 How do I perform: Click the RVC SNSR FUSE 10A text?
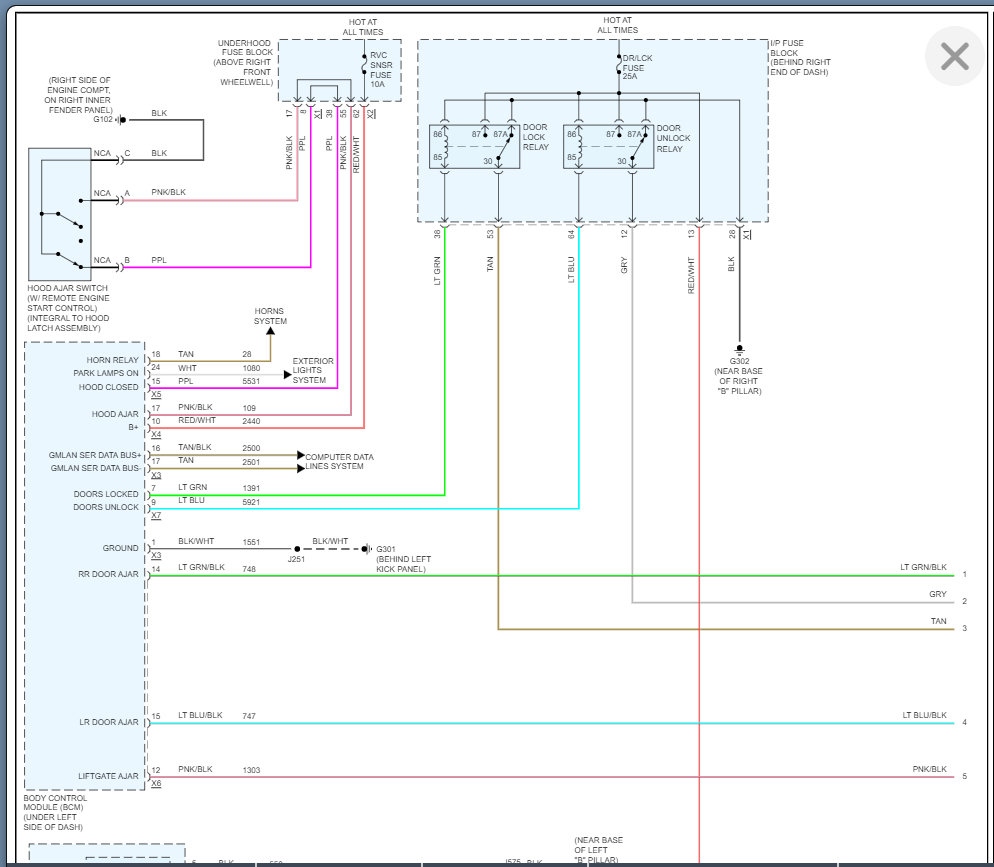pyautogui.click(x=381, y=70)
